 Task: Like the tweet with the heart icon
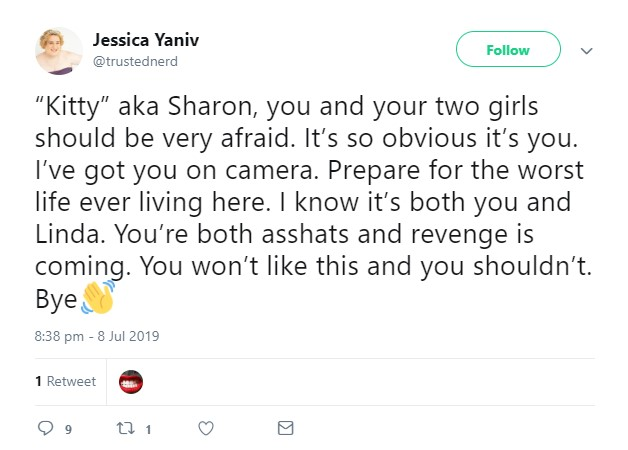206,428
